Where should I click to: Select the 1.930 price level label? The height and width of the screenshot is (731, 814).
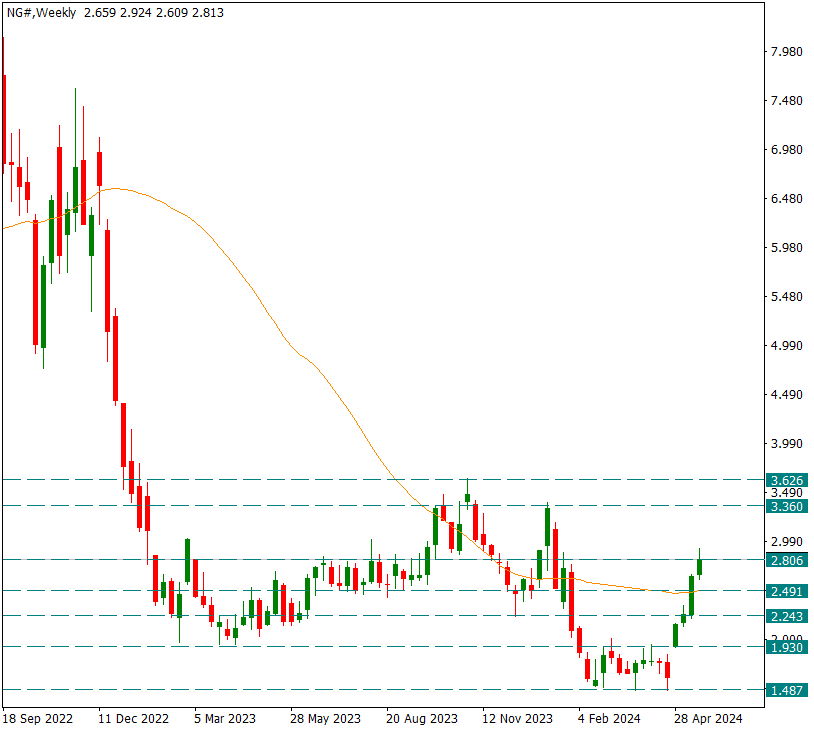[x=787, y=647]
